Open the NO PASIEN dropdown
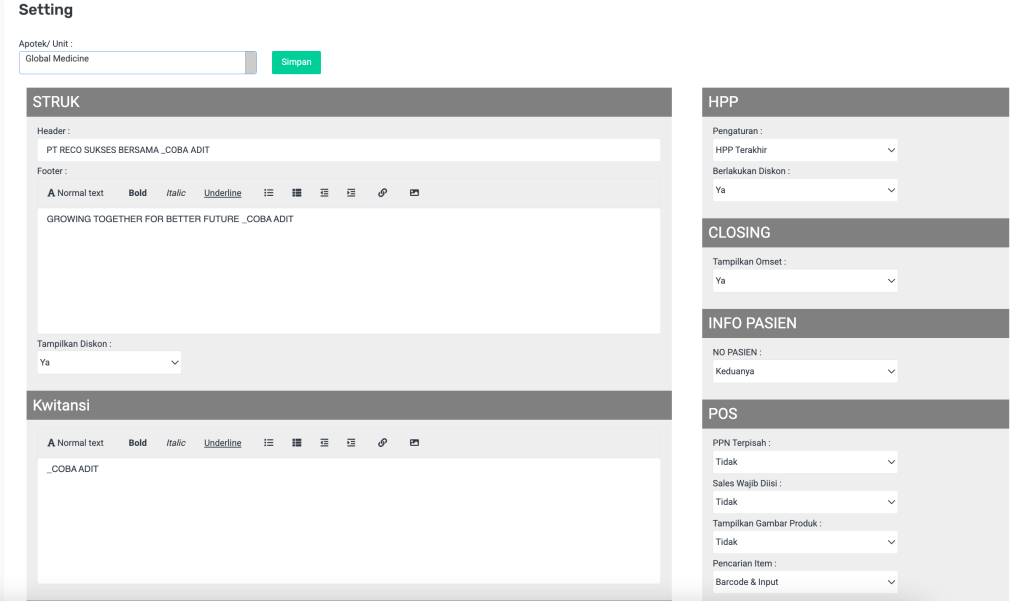This screenshot has width=1024, height=601. click(x=804, y=371)
